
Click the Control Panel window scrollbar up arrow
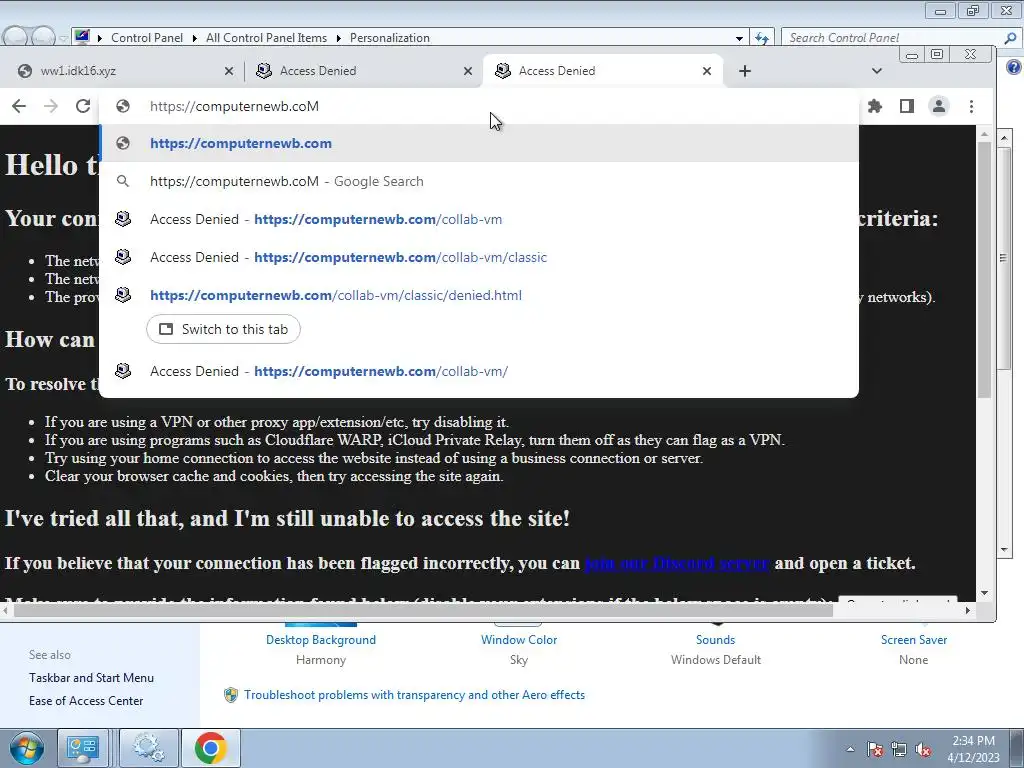click(x=1004, y=138)
